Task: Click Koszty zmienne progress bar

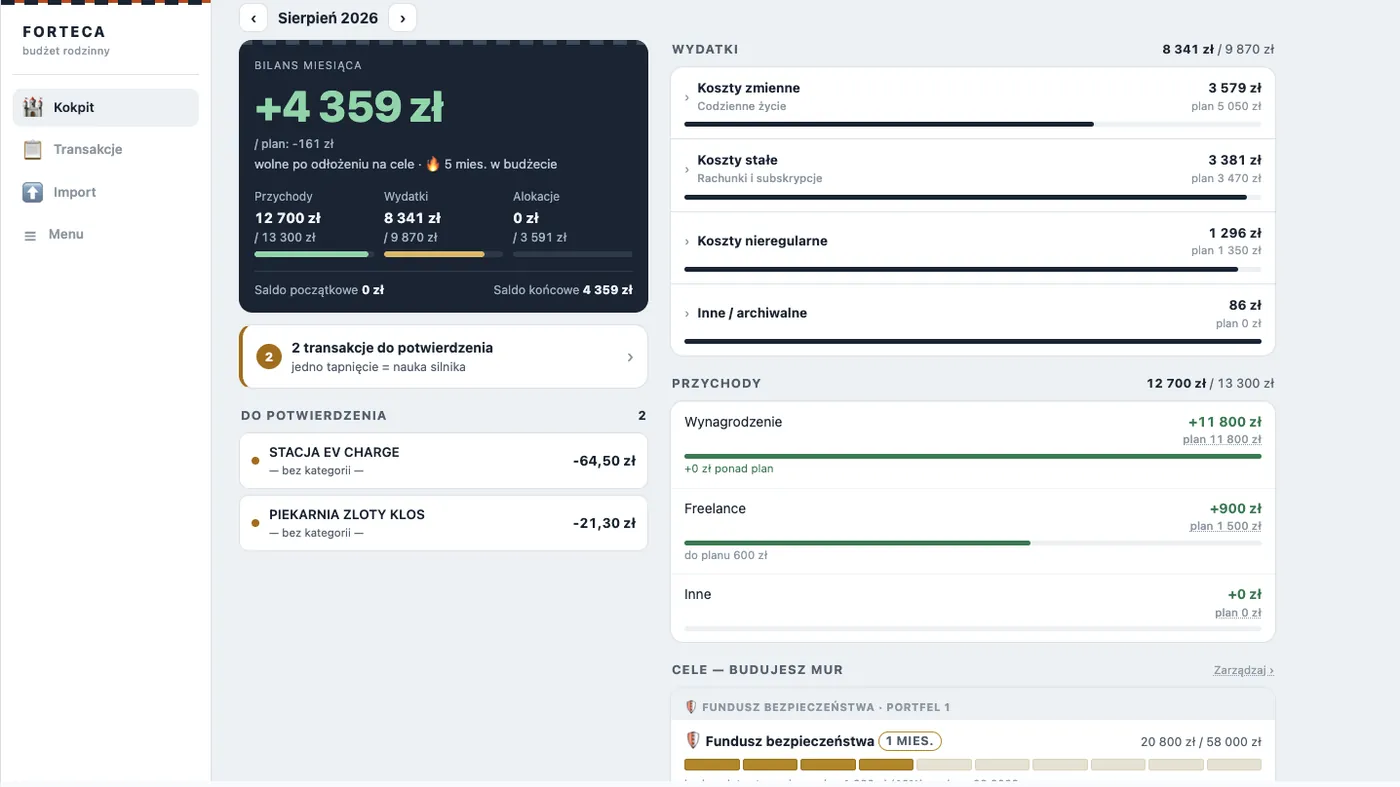Action: 973,124
